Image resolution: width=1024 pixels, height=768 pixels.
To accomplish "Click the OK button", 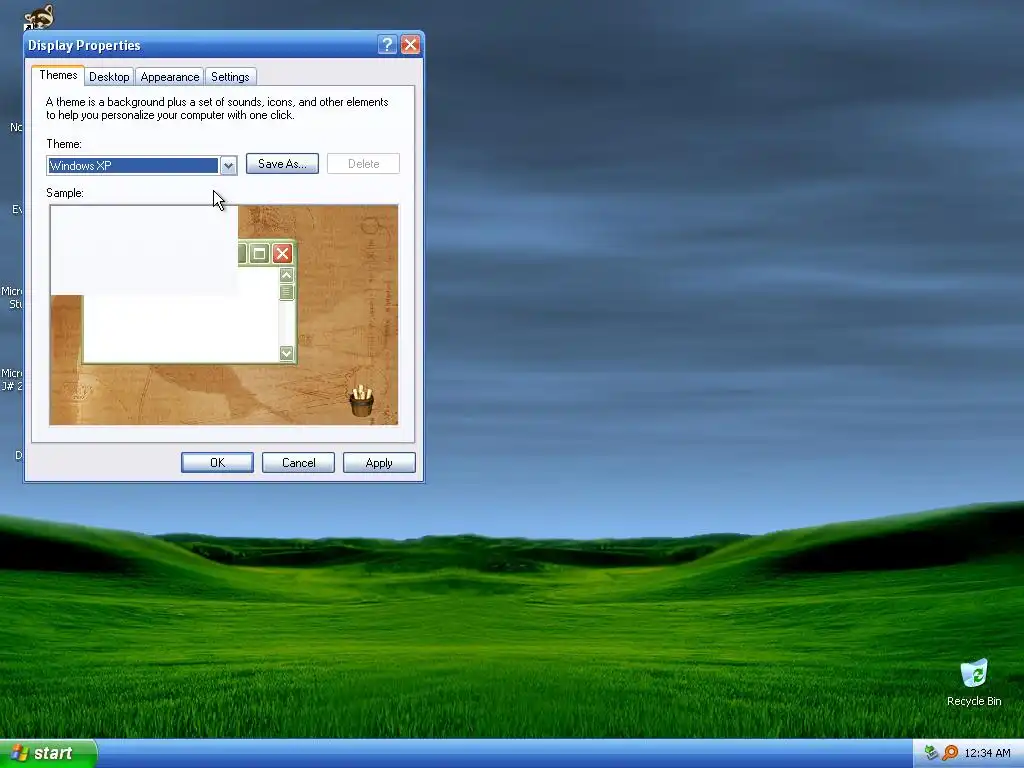I will (217, 462).
